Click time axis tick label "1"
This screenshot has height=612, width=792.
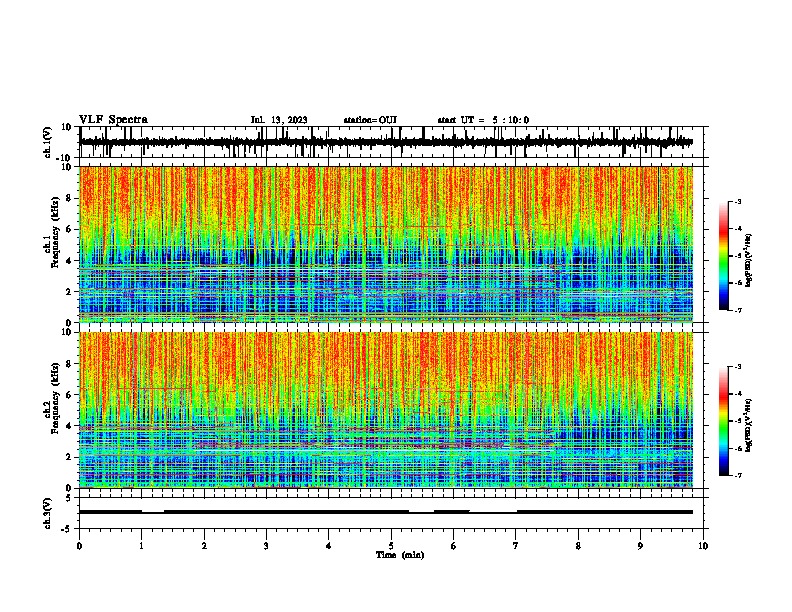[x=141, y=546]
